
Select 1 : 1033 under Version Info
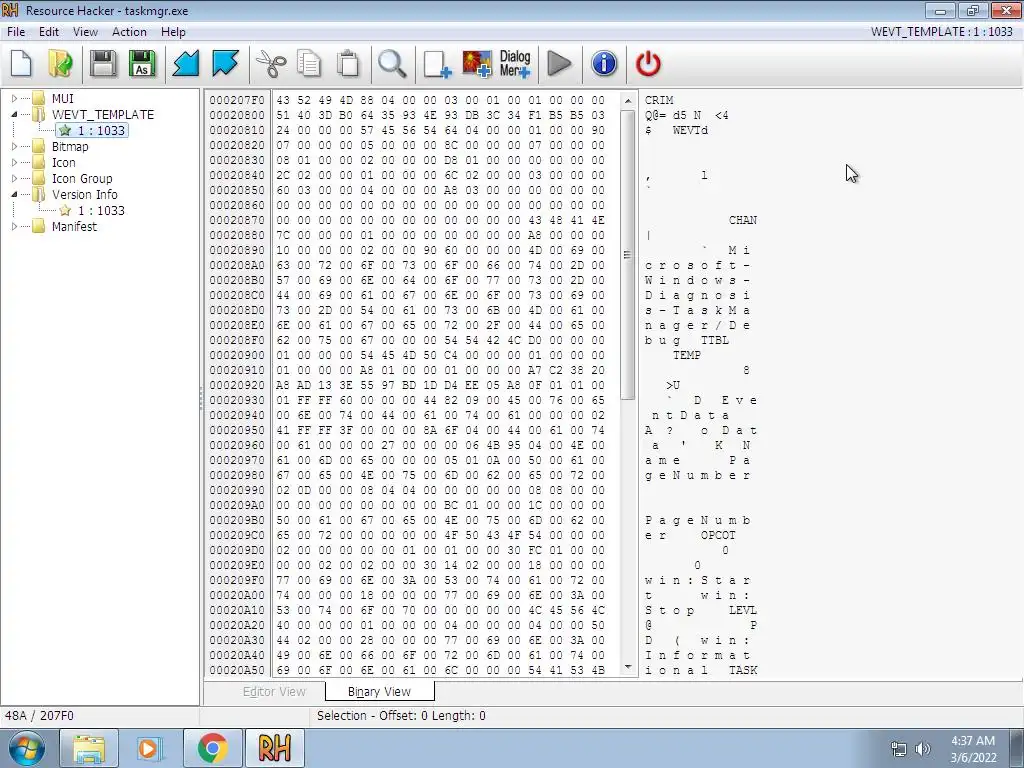pos(101,210)
